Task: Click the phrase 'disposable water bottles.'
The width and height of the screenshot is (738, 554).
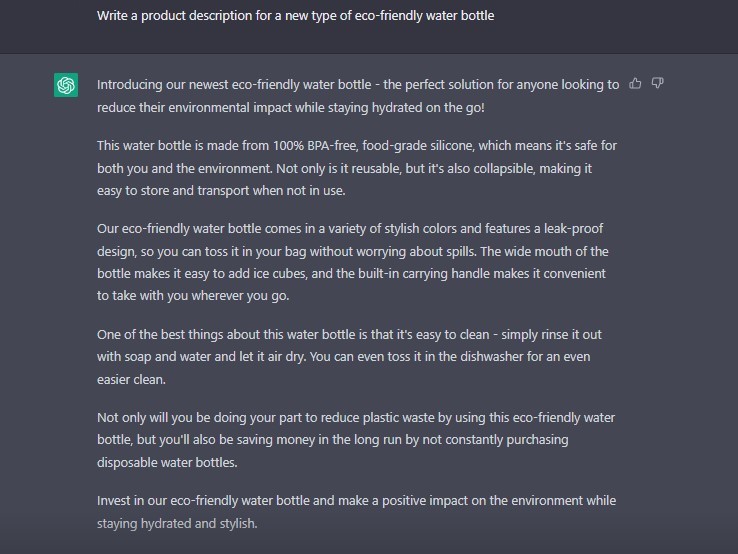Action: 167,462
